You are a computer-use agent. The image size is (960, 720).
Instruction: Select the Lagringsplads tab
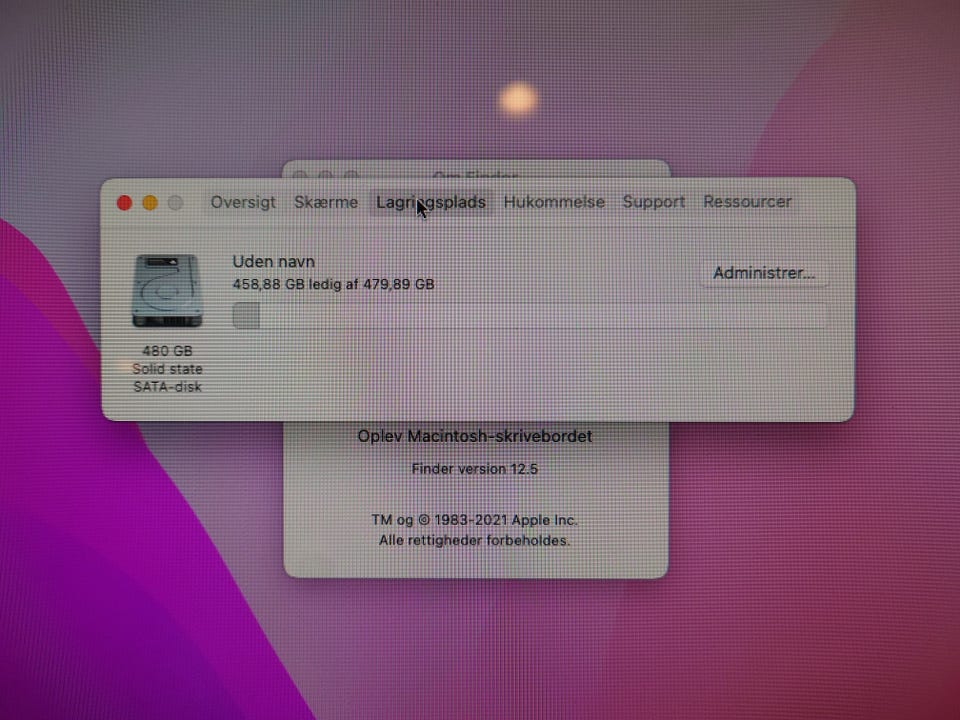(x=431, y=202)
